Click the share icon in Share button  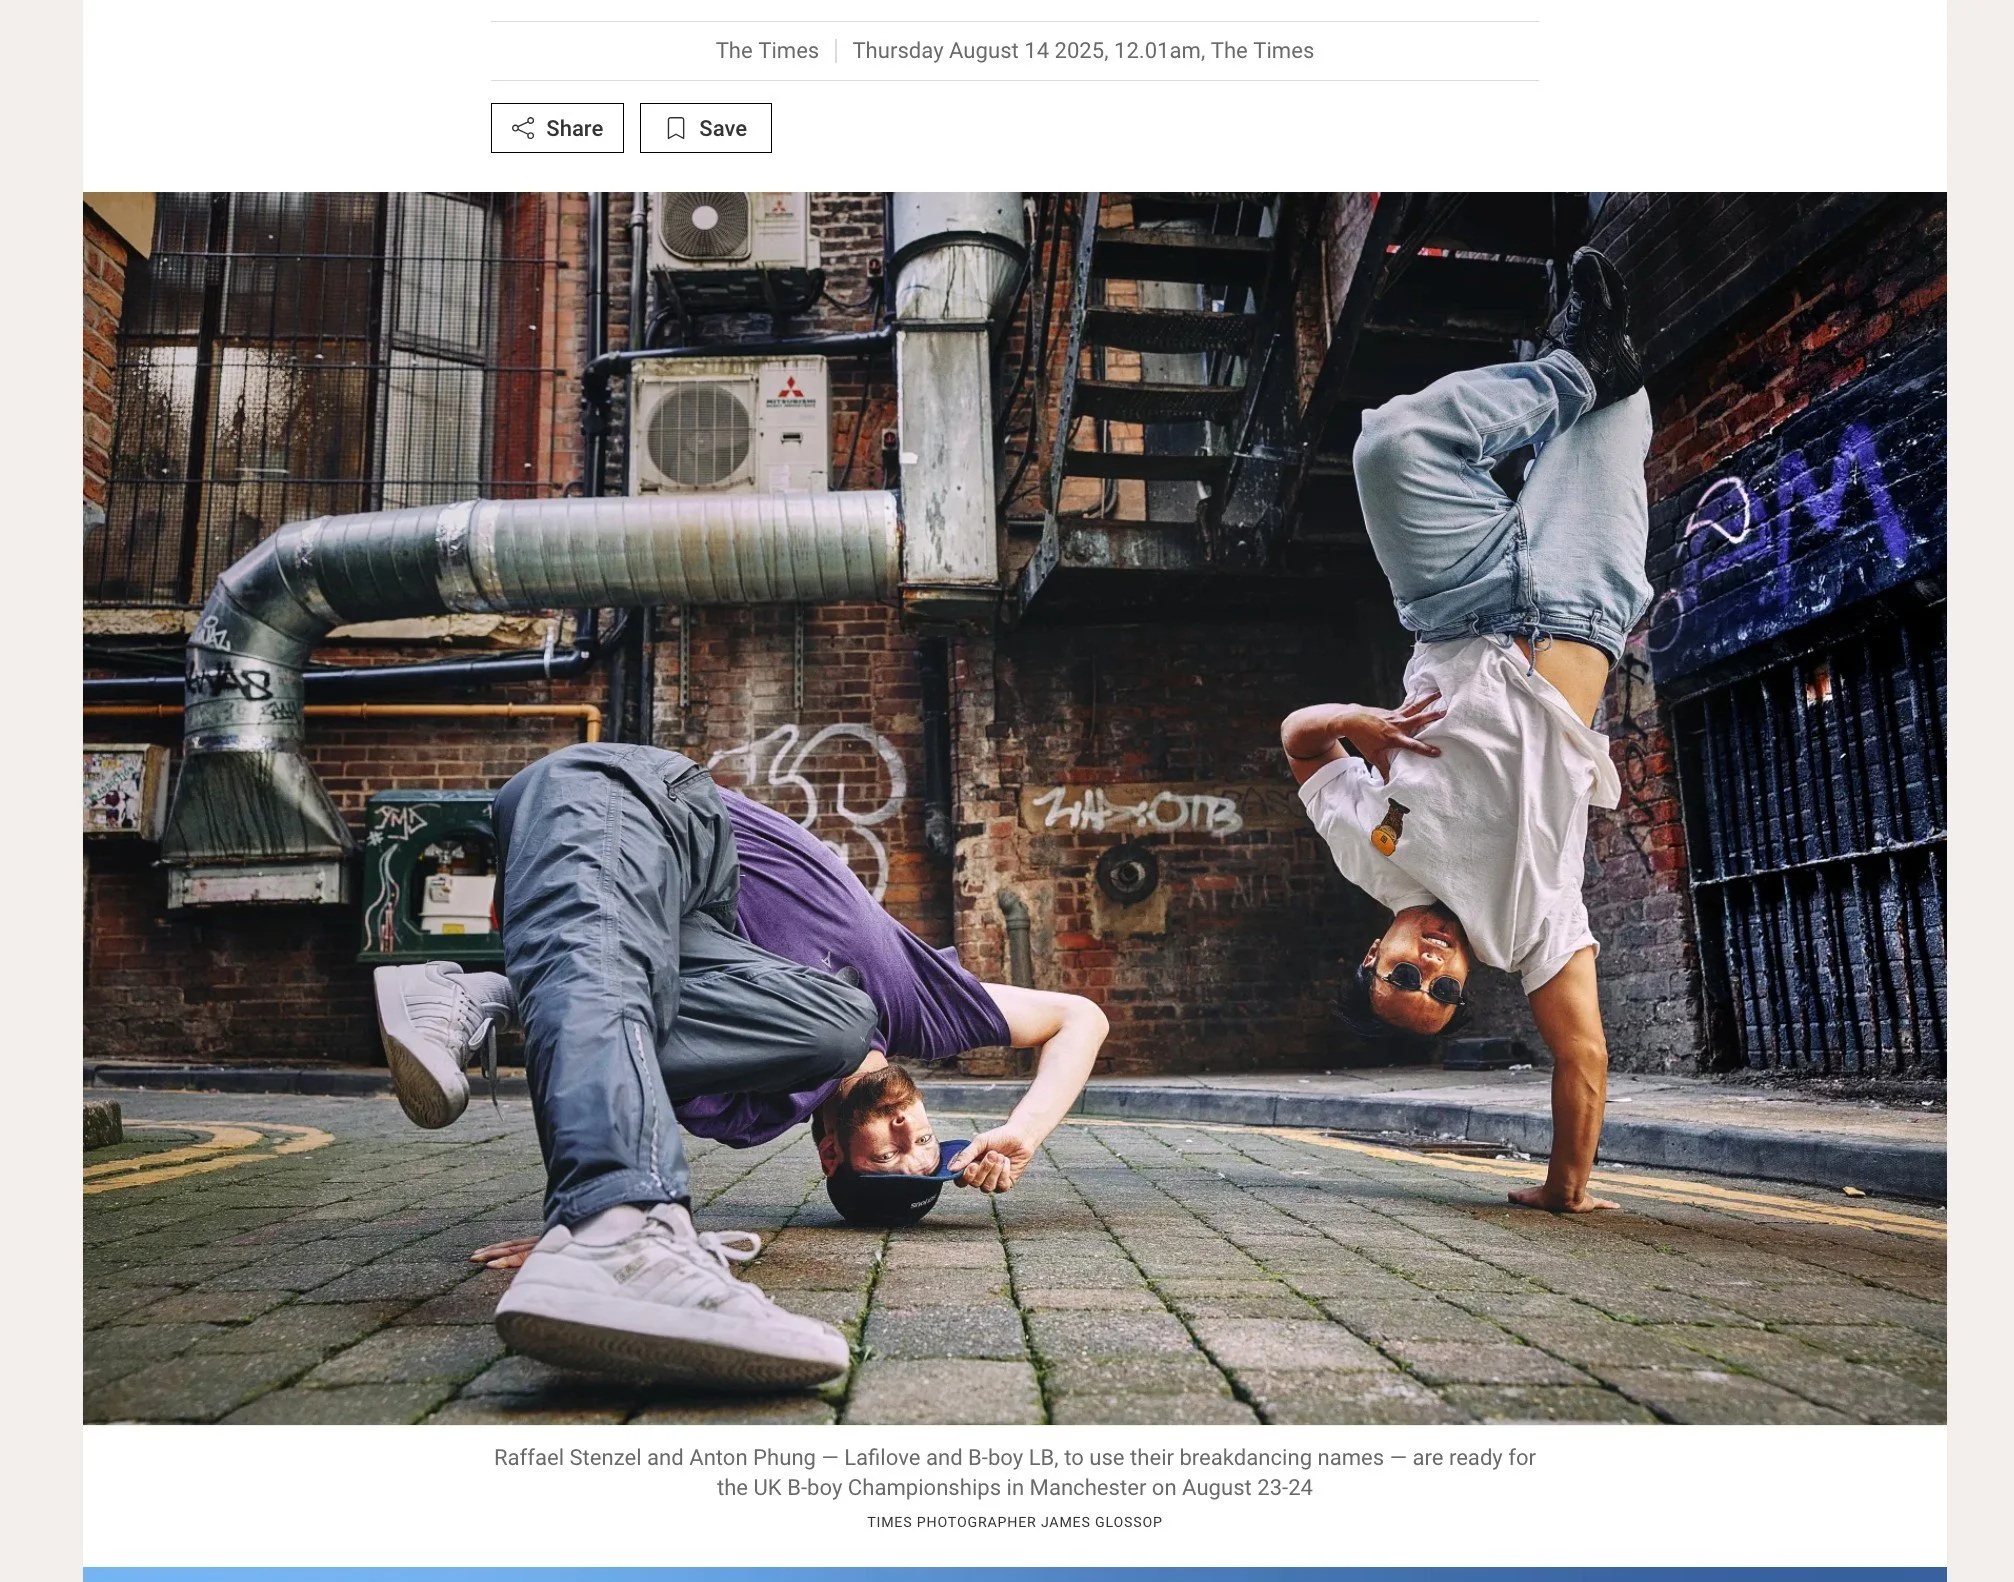[x=523, y=128]
